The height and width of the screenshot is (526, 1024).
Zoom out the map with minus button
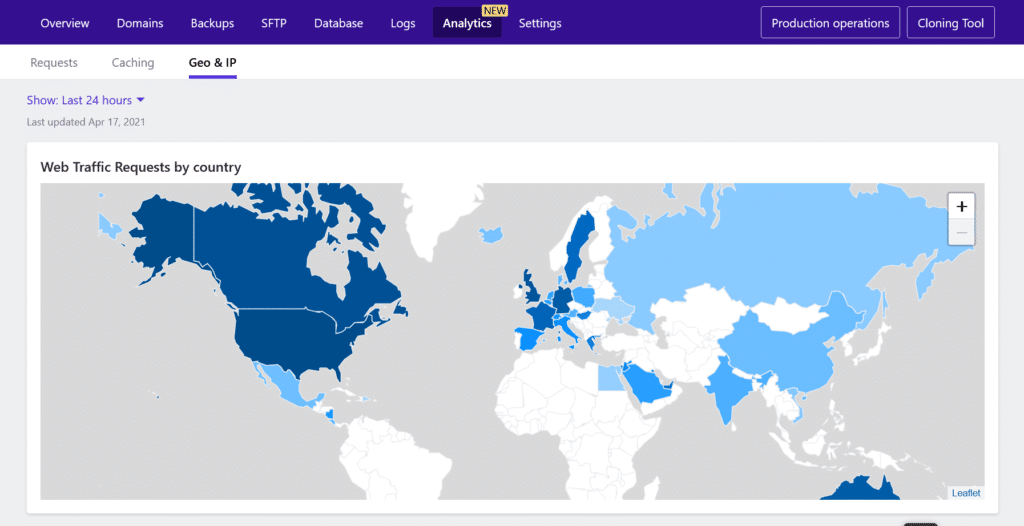point(961,232)
